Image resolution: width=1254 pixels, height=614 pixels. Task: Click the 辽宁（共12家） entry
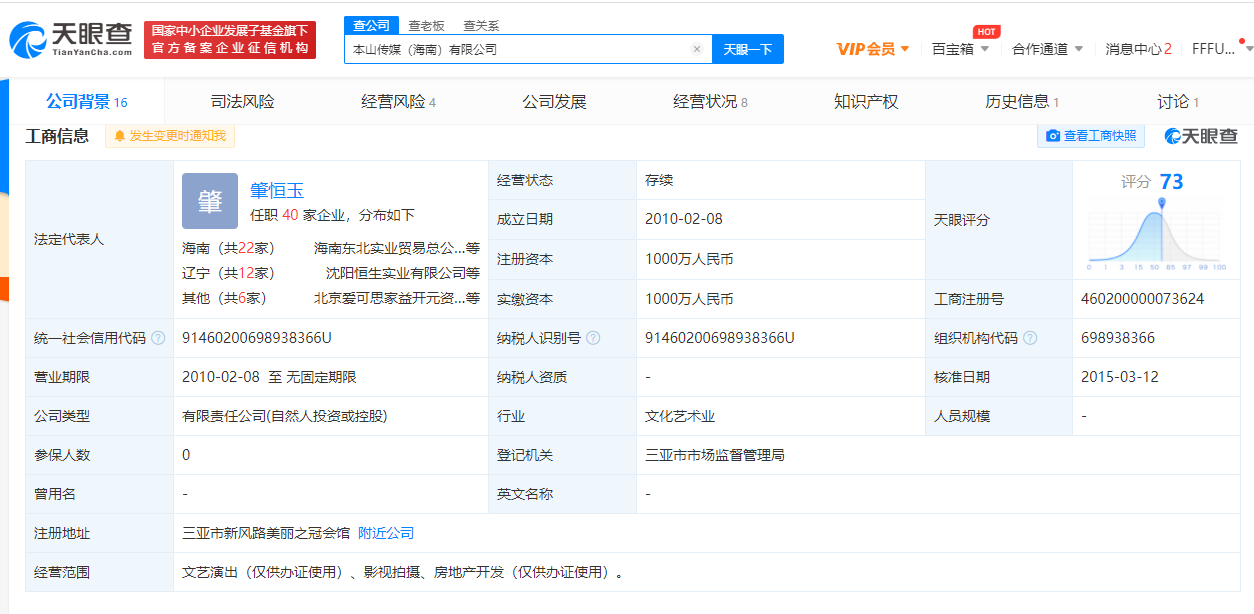(x=228, y=273)
